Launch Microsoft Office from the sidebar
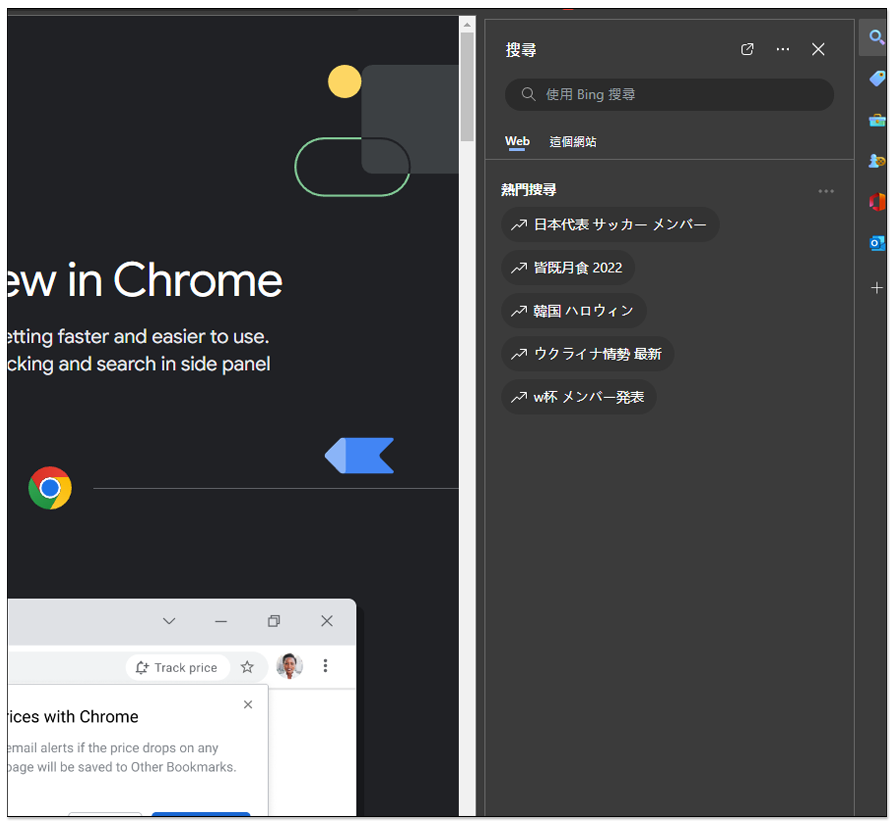The height and width of the screenshot is (826, 894). coord(876,202)
